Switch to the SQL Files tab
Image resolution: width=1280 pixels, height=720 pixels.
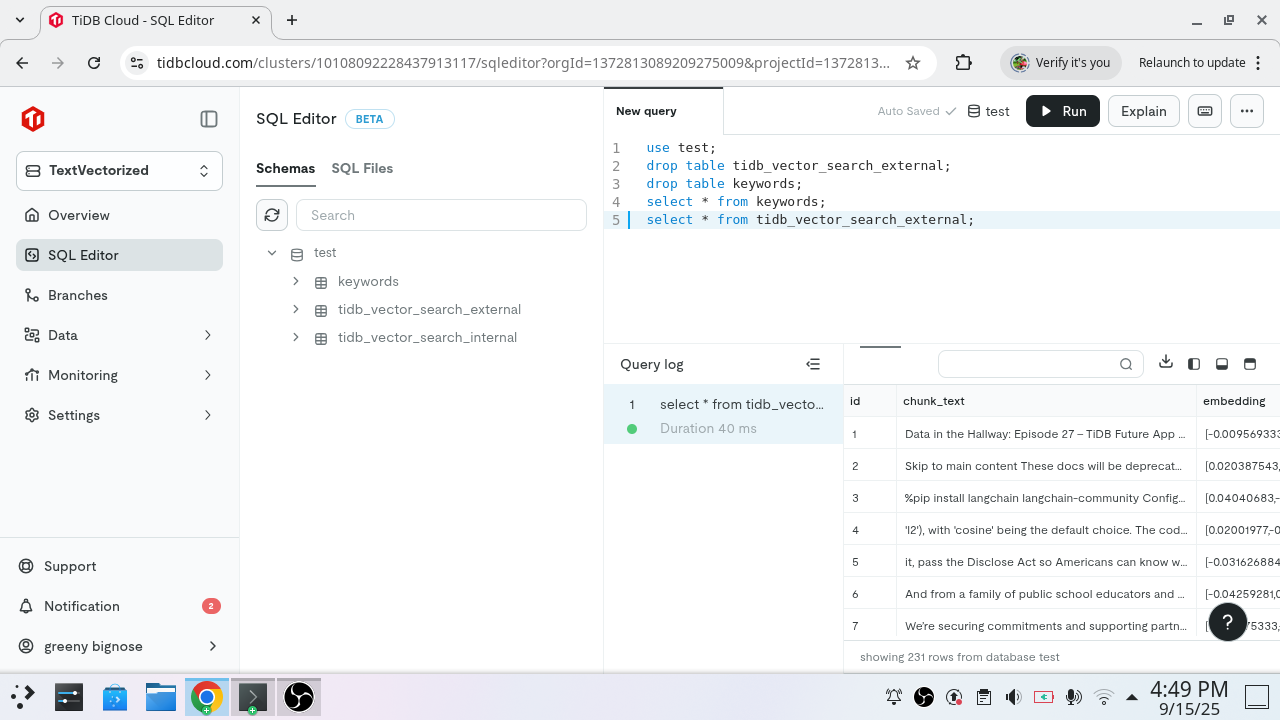[x=362, y=168]
